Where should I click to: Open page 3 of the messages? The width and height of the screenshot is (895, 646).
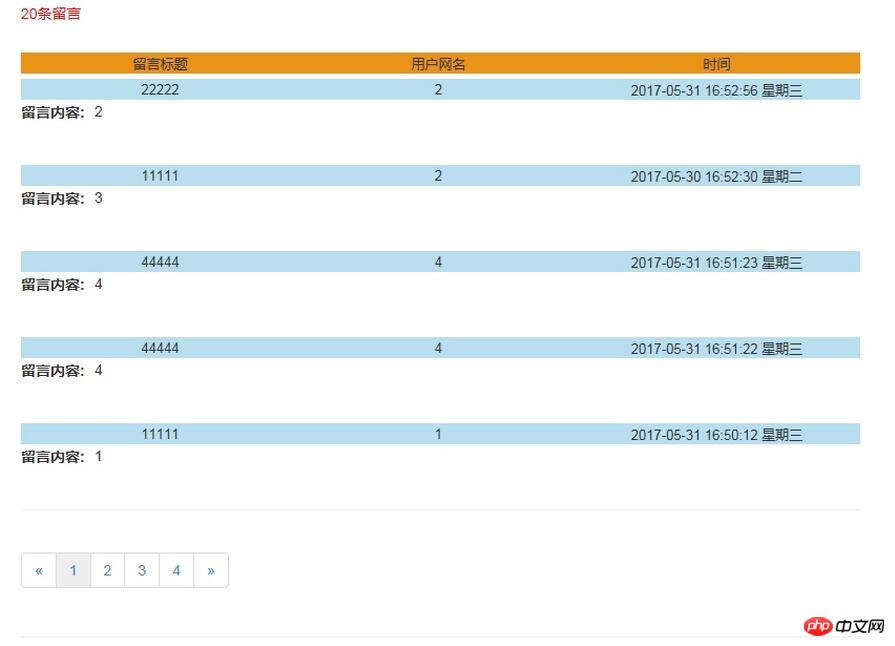point(142,571)
